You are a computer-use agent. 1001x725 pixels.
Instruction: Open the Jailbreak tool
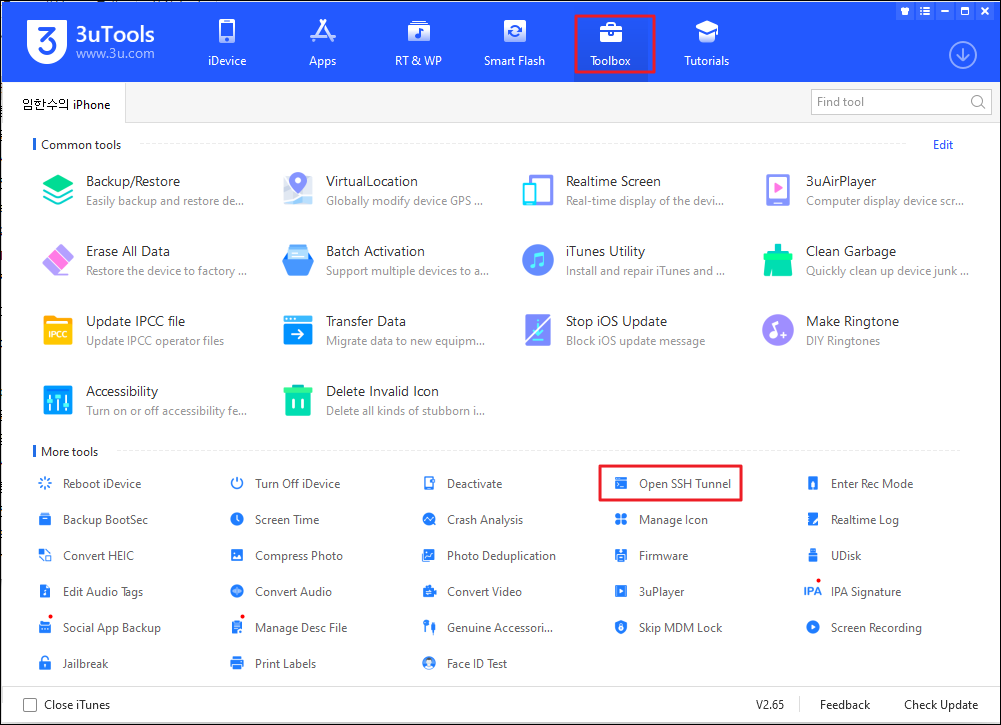click(73, 663)
